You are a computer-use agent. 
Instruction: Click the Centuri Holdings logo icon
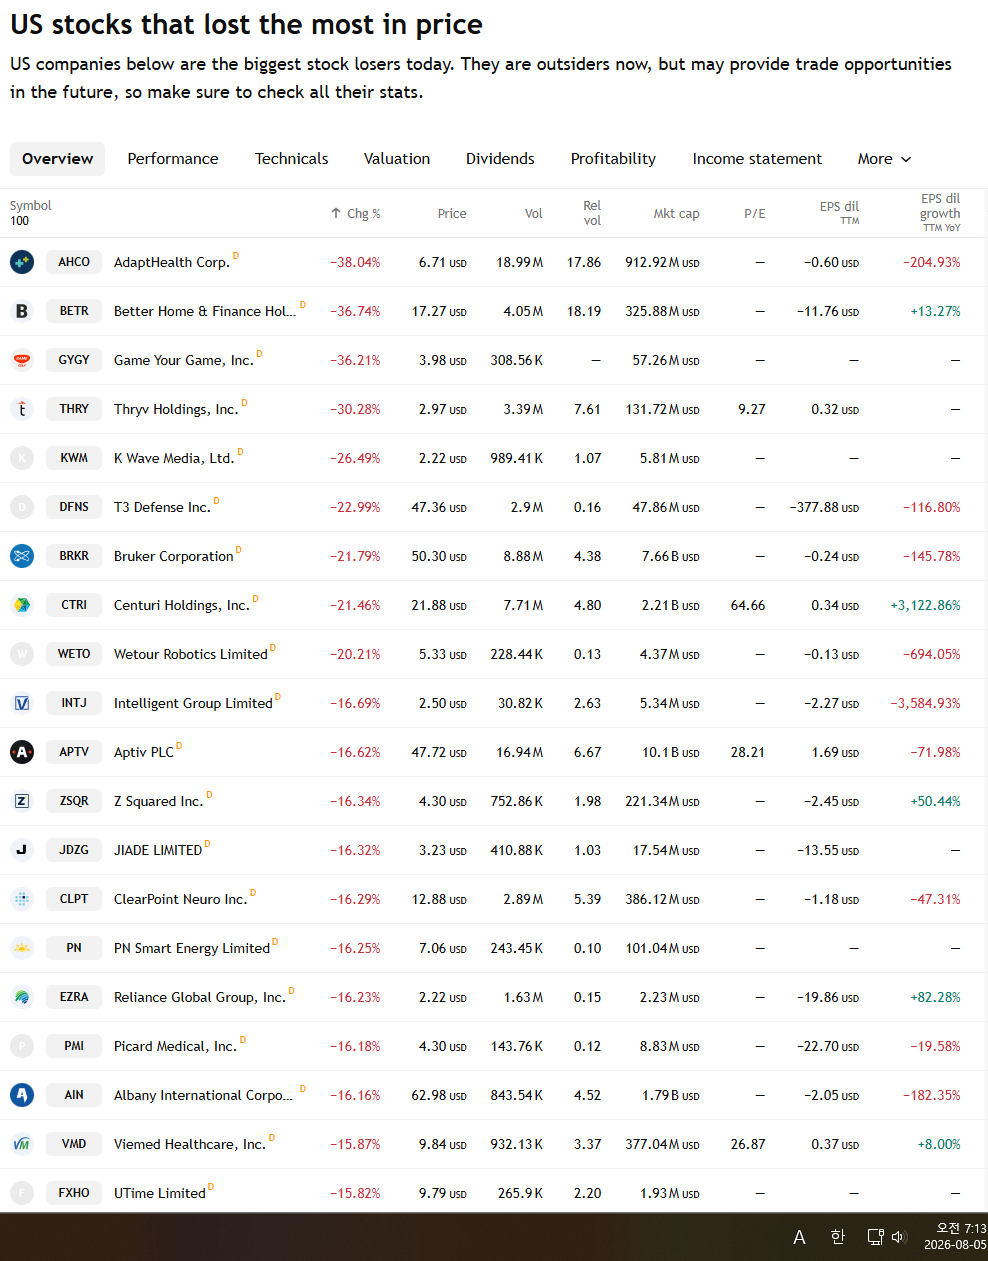pos(22,605)
